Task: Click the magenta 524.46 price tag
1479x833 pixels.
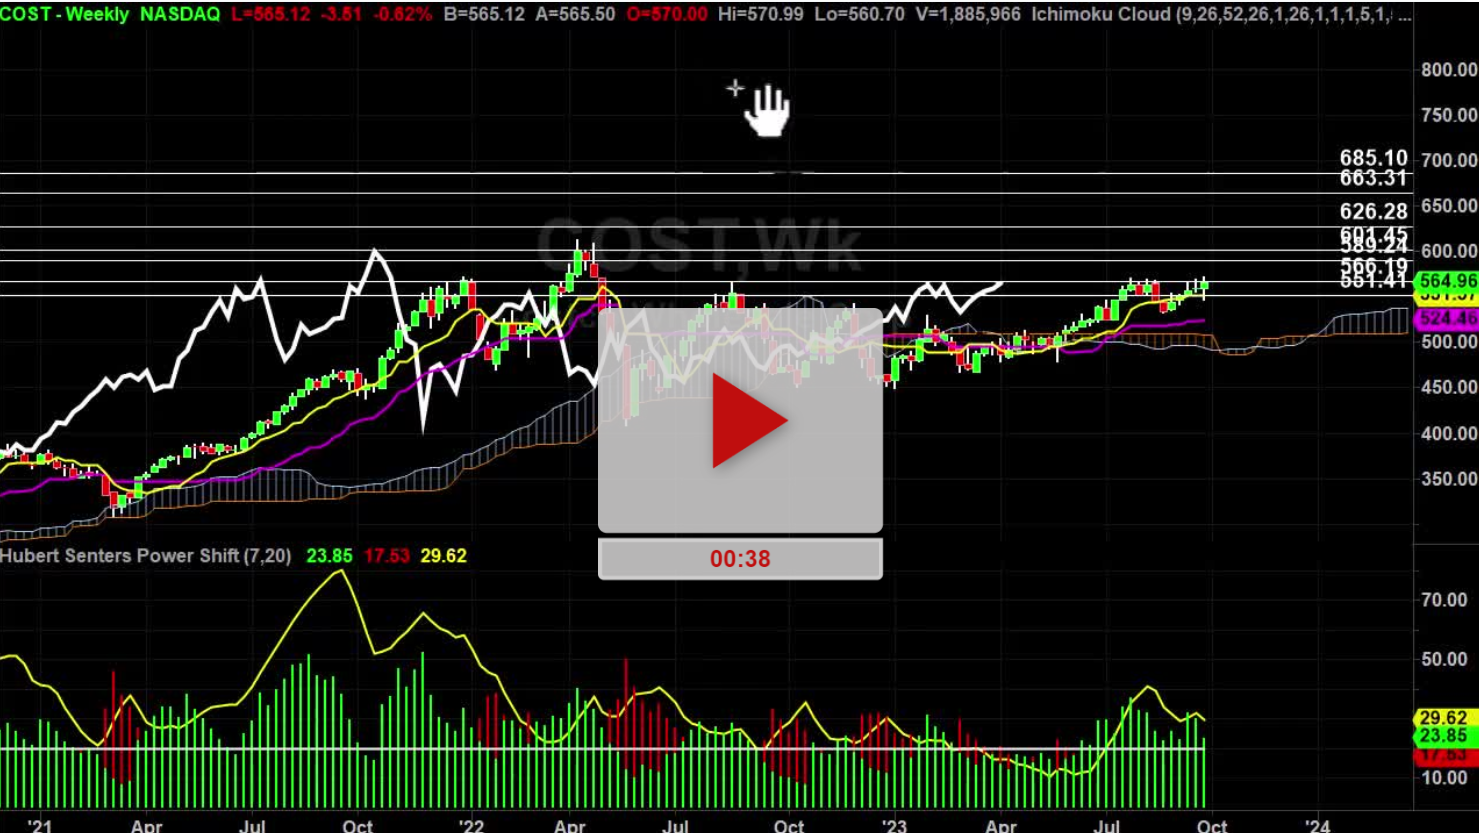Action: (x=1447, y=319)
